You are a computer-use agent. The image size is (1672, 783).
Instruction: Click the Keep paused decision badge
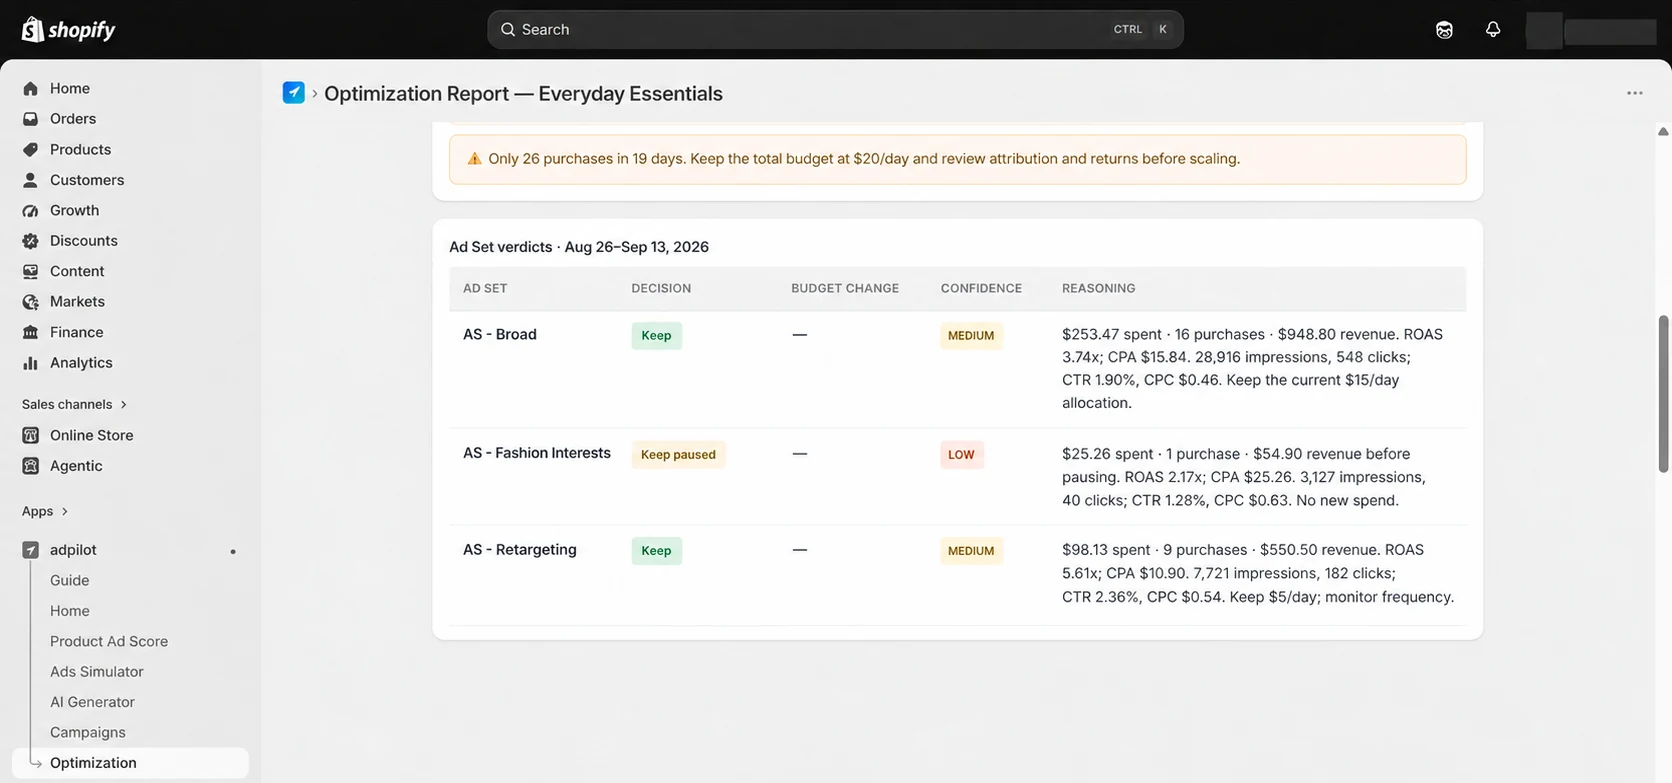(x=679, y=455)
